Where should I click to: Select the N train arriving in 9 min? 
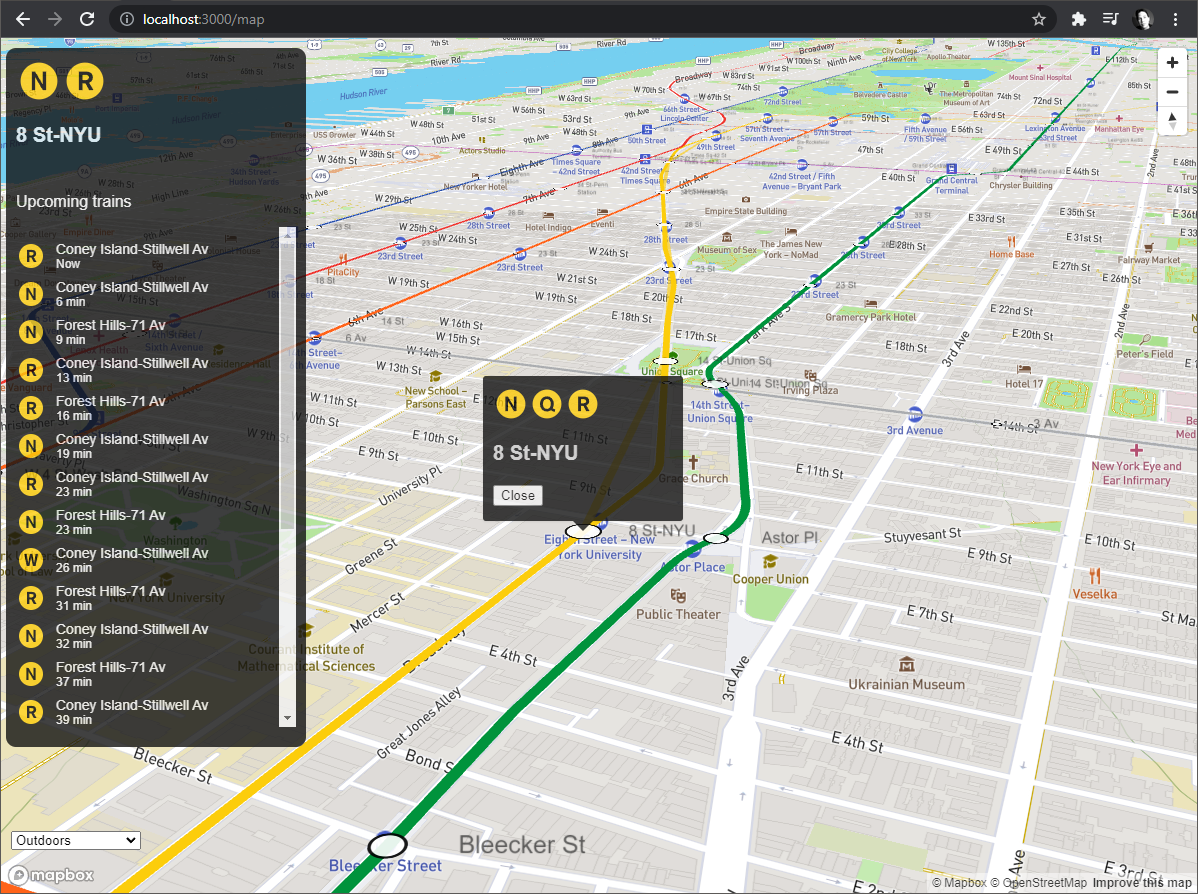pyautogui.click(x=147, y=332)
